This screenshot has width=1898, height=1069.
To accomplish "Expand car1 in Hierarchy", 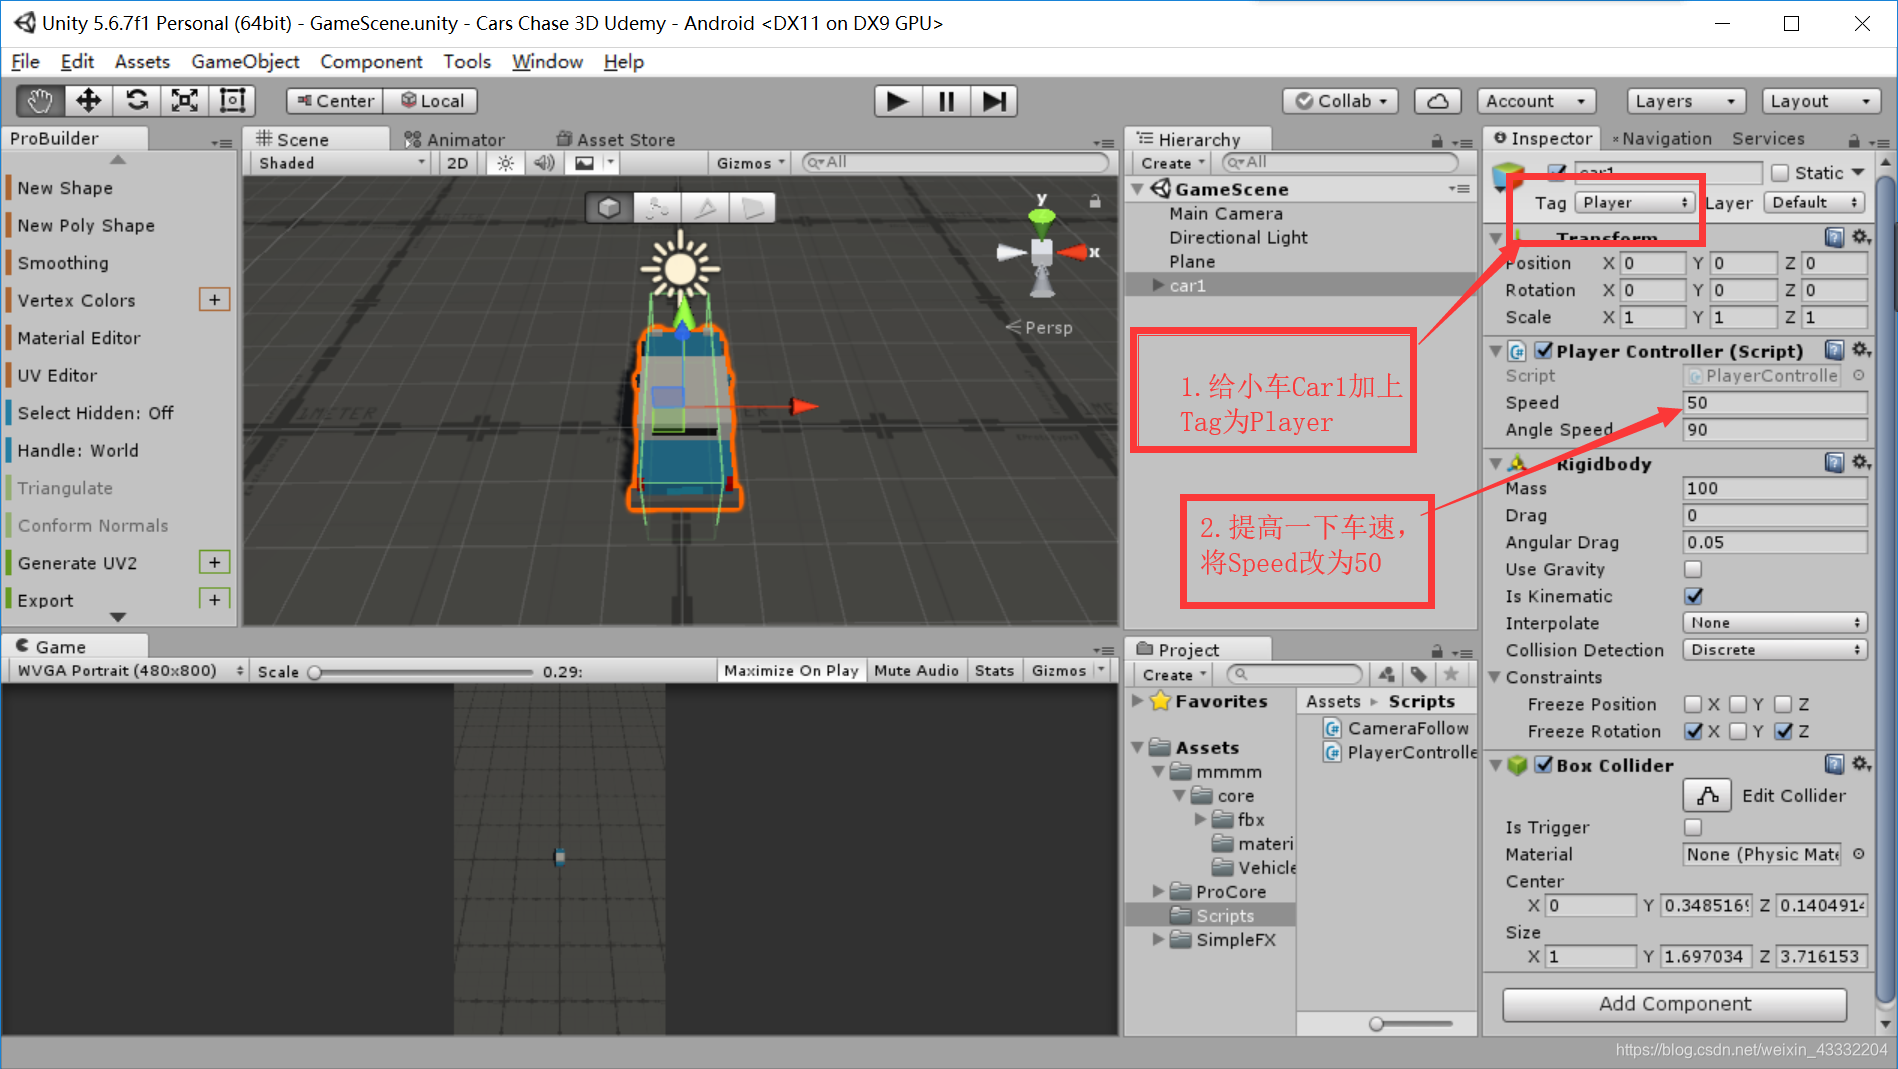I will (1158, 286).
